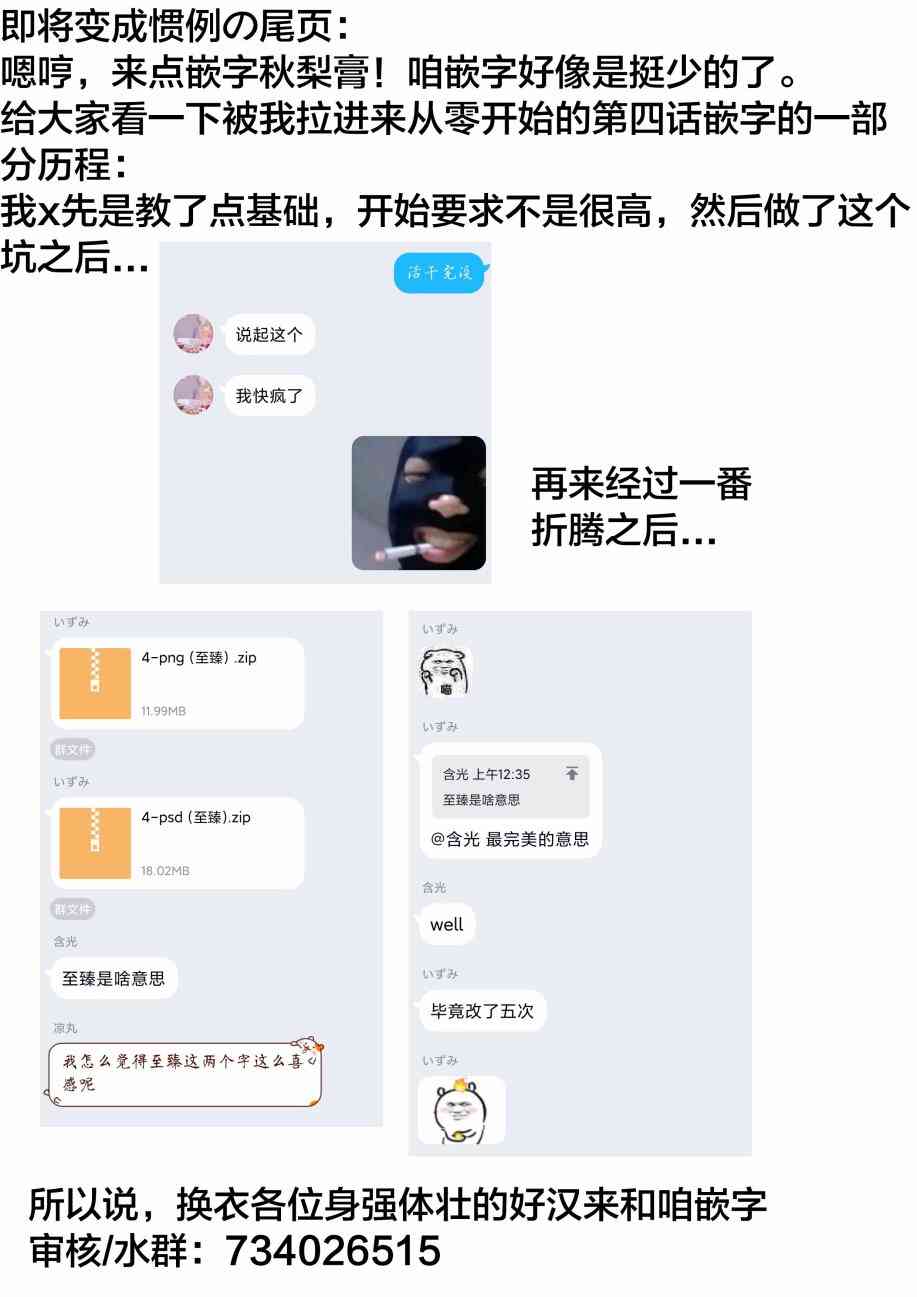
Task: Tap the avatar beside 我快疯了
Action: 193,395
